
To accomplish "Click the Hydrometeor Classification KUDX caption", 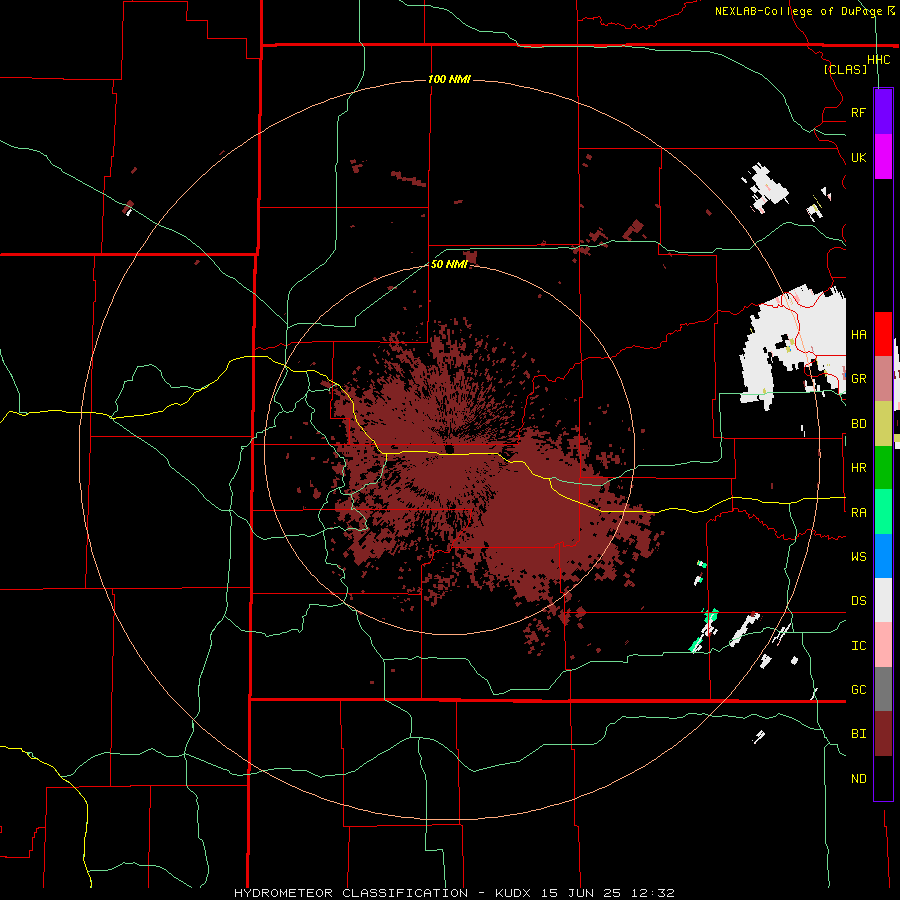I will pos(454,893).
